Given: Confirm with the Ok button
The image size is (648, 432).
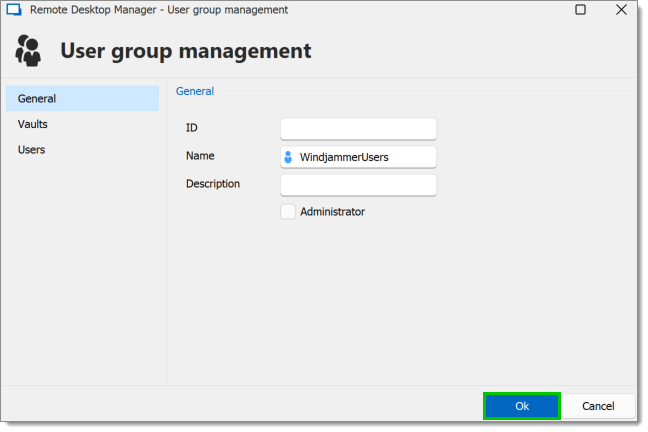Looking at the screenshot, I should pyautogui.click(x=522, y=406).
